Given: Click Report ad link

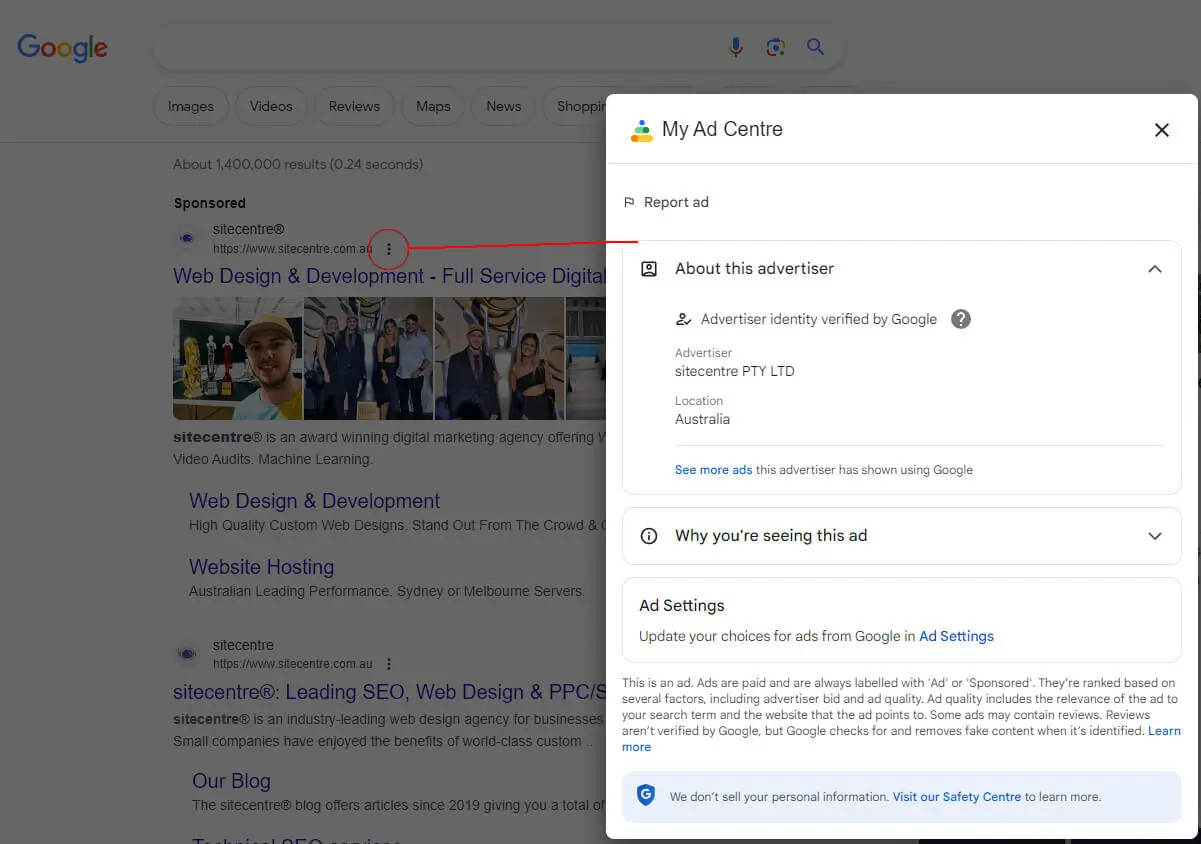Looking at the screenshot, I should click(x=676, y=202).
